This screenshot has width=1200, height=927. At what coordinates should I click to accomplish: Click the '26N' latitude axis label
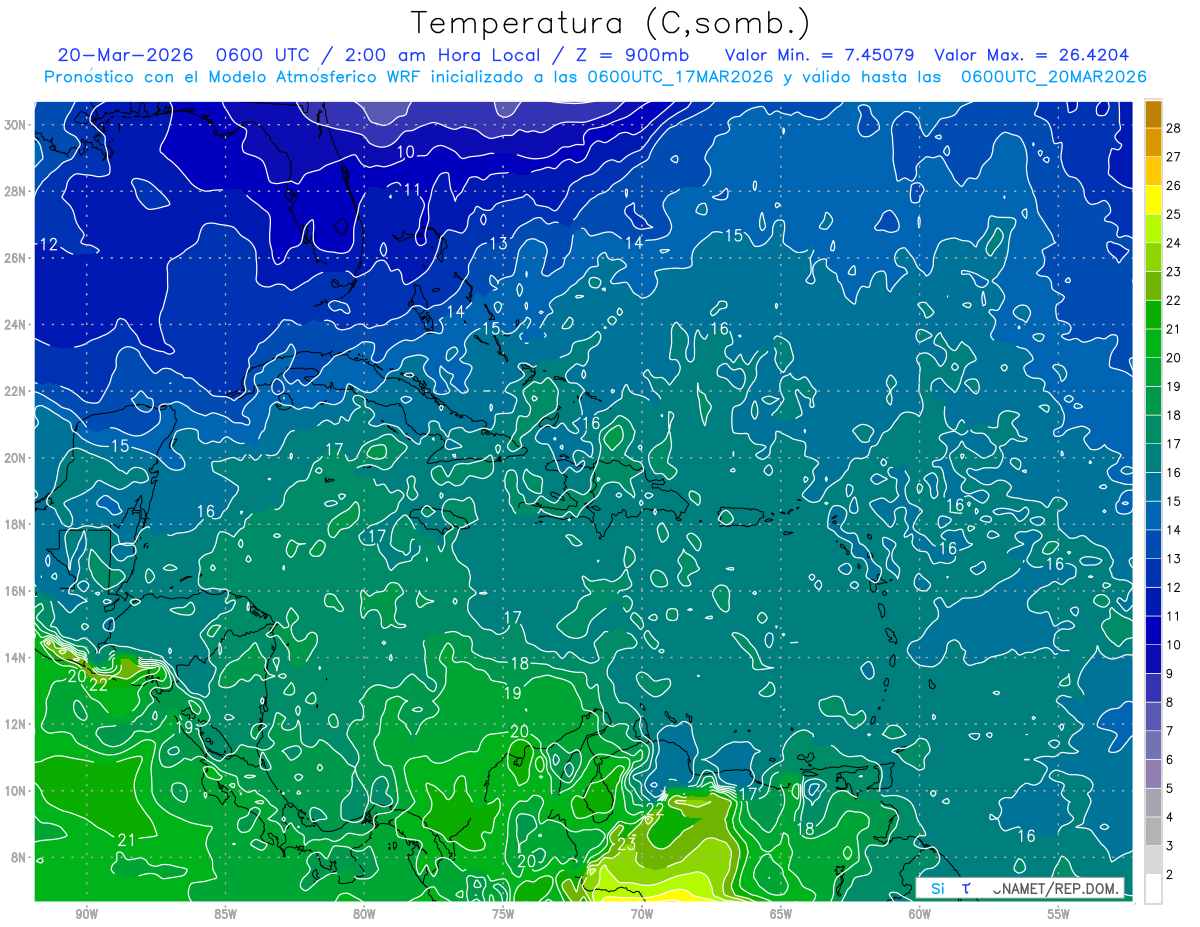click(x=17, y=258)
